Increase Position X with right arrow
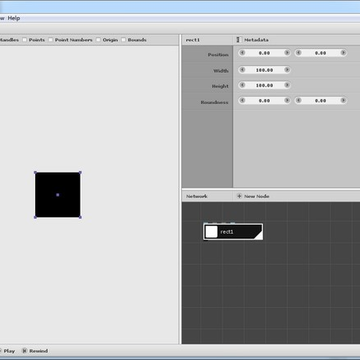 click(x=286, y=53)
